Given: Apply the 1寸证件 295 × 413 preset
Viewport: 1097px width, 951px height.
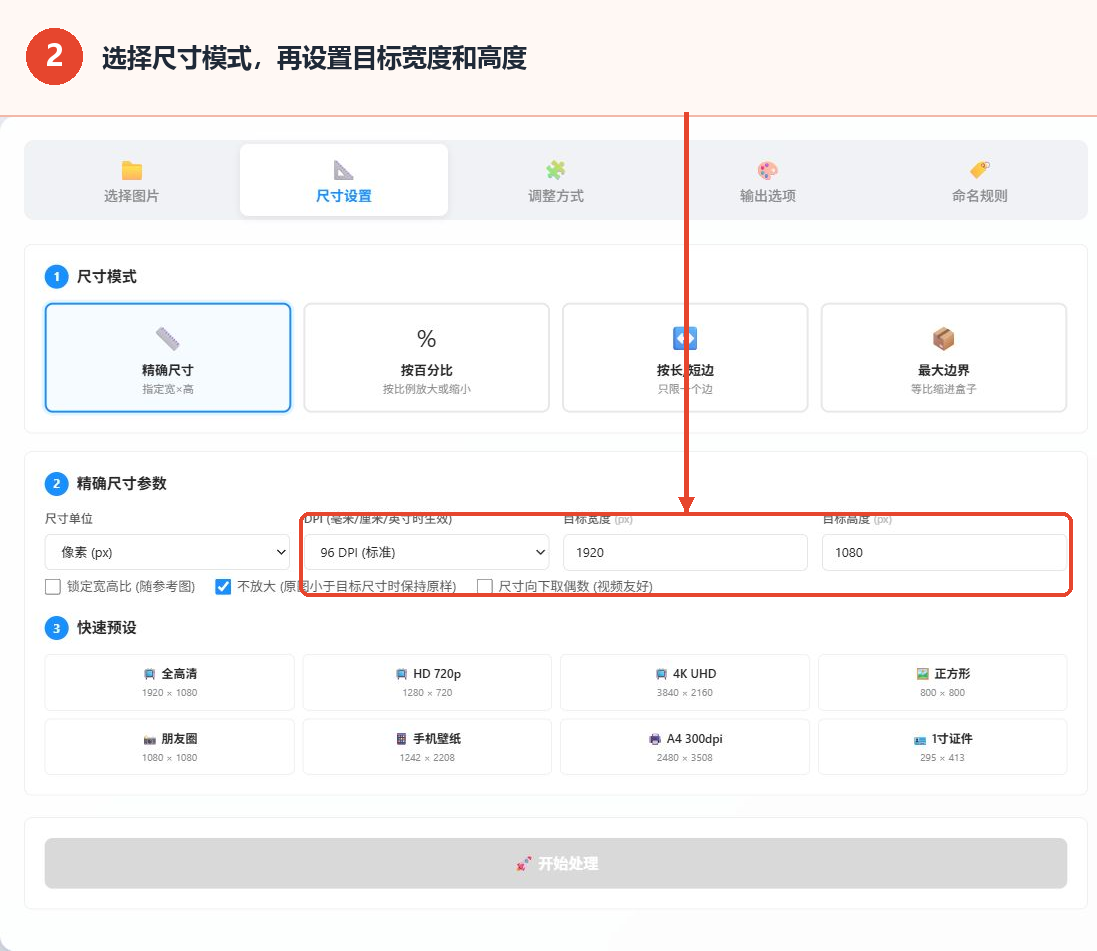Looking at the screenshot, I should tap(942, 747).
